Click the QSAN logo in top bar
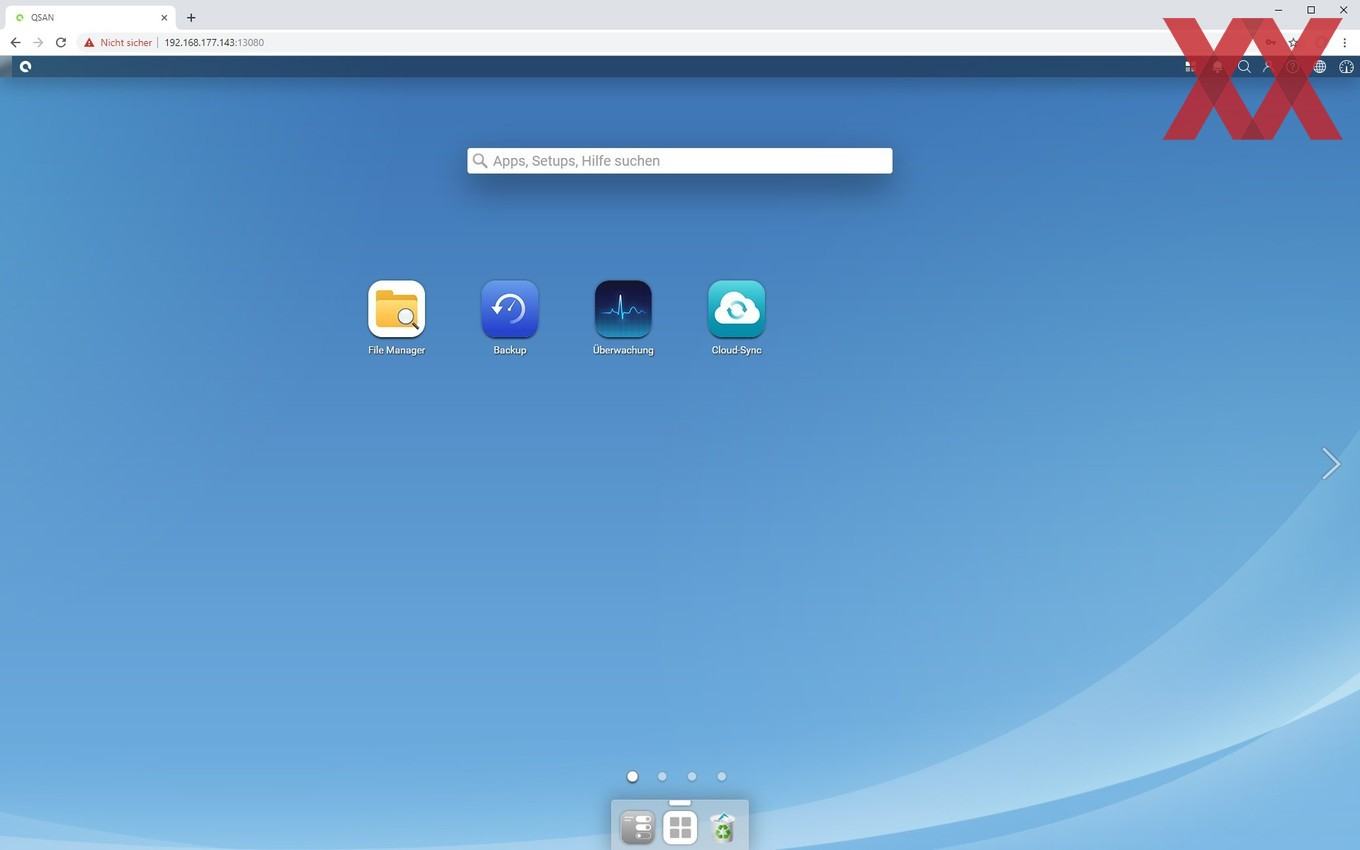1360x850 pixels. click(x=25, y=67)
